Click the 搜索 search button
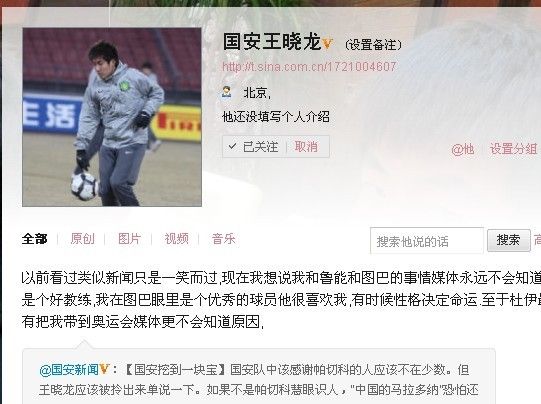Screen dimensions: 541x404 (x=509, y=240)
